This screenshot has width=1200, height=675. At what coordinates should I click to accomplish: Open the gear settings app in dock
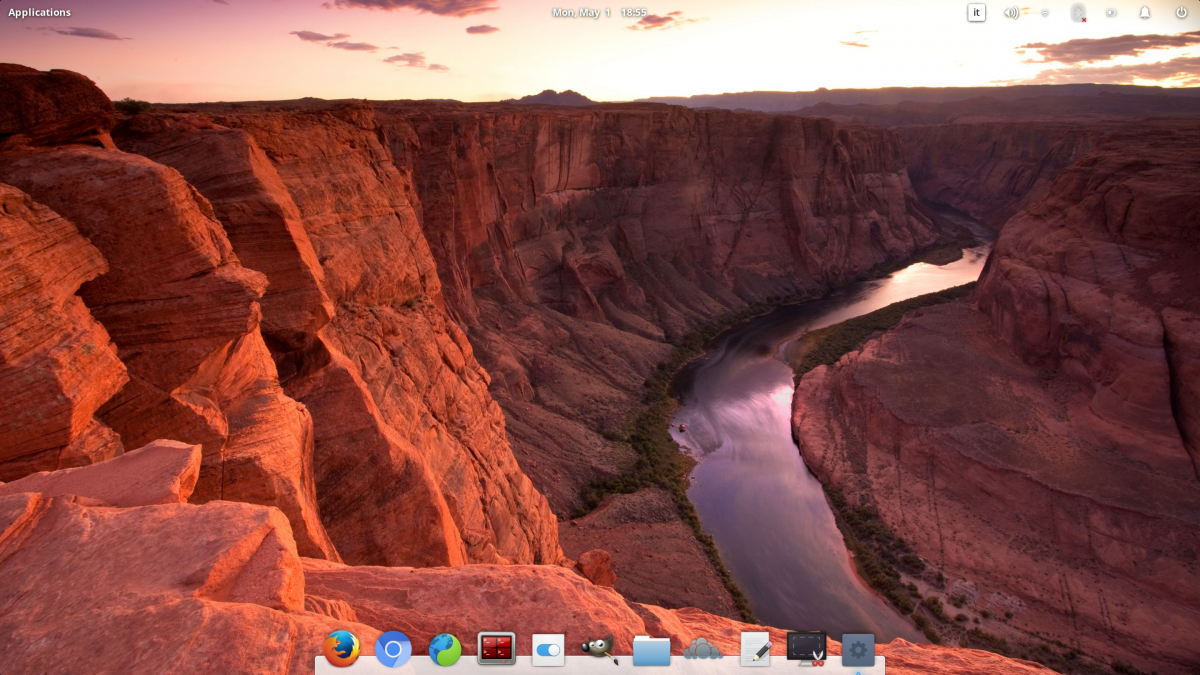[858, 649]
